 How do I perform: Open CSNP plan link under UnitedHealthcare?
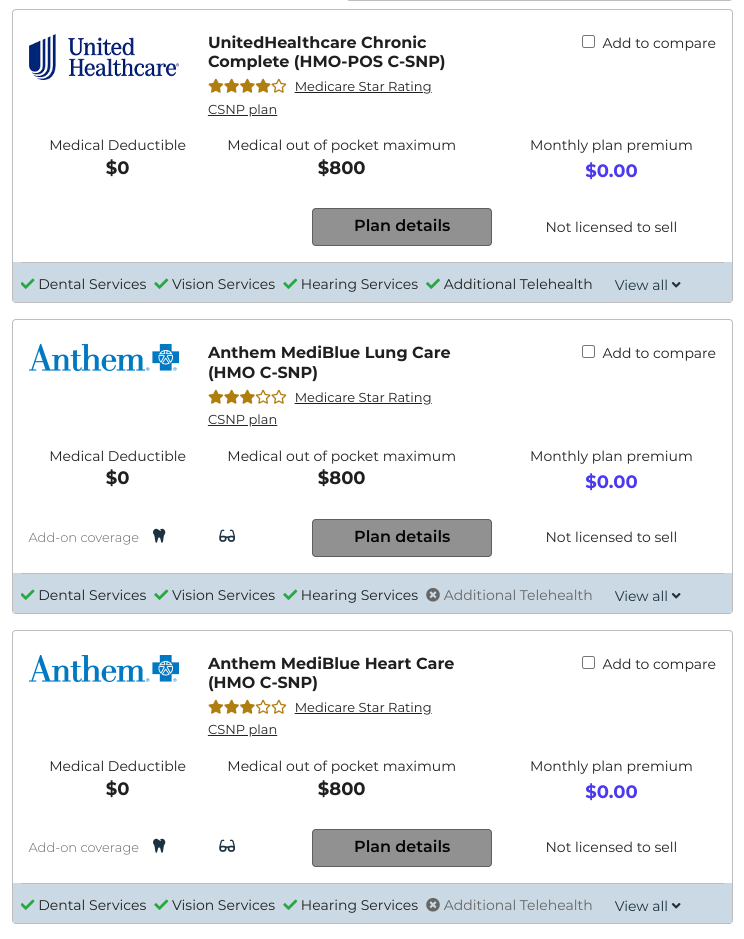click(242, 110)
